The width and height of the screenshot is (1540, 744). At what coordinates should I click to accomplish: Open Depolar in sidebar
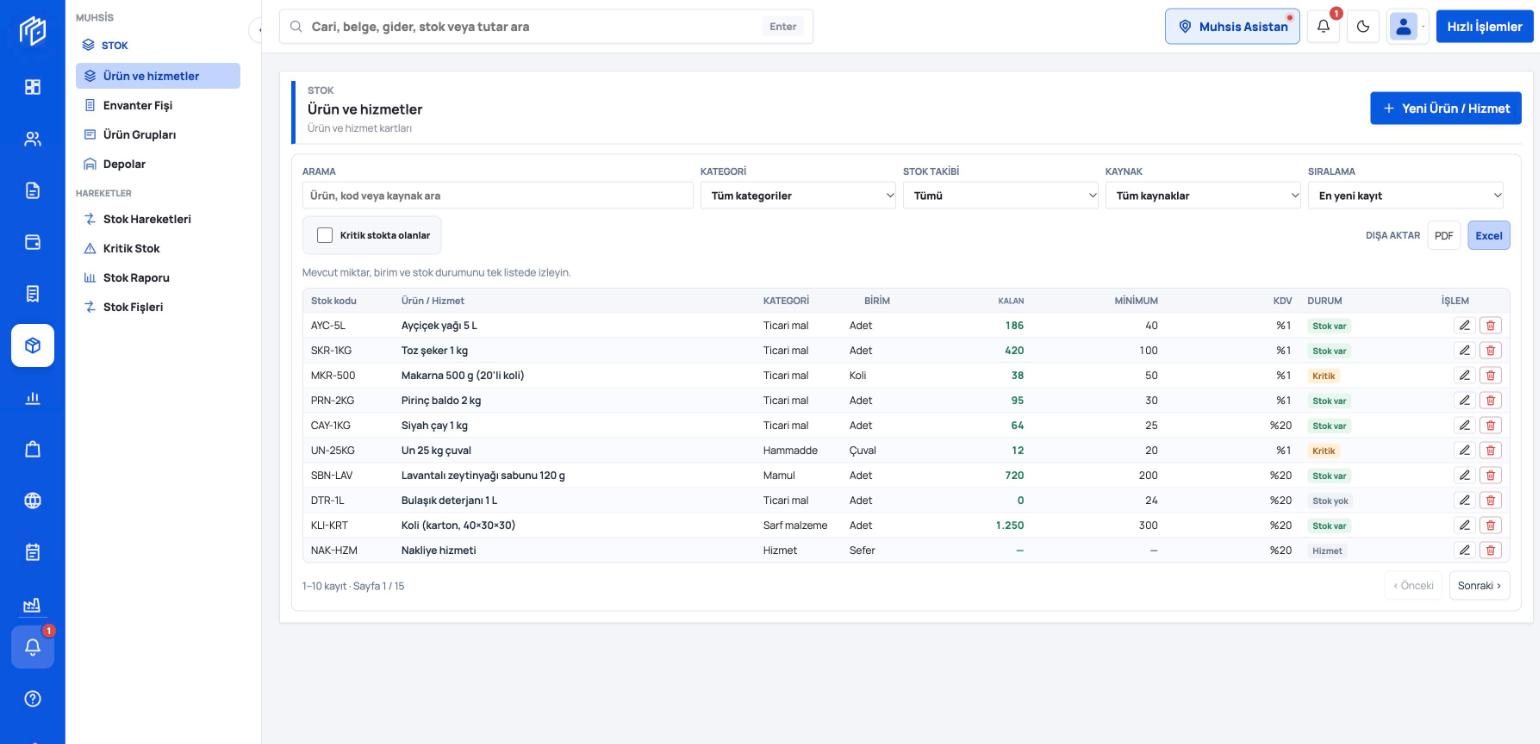click(x=158, y=164)
